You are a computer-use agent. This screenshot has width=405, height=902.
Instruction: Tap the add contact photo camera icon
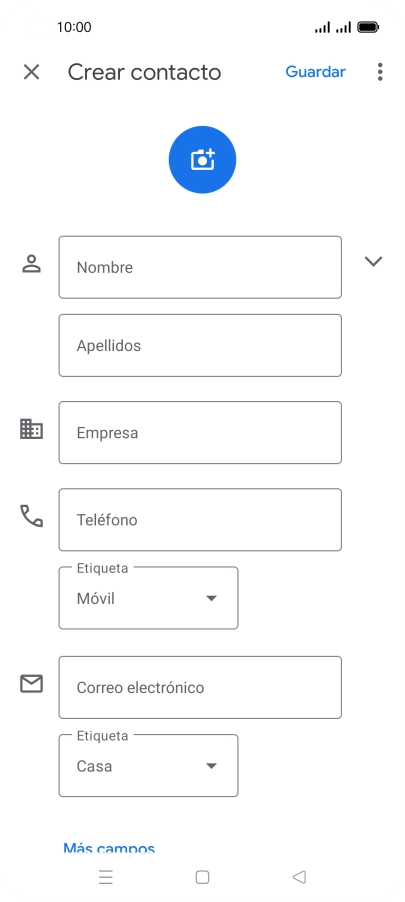202,160
